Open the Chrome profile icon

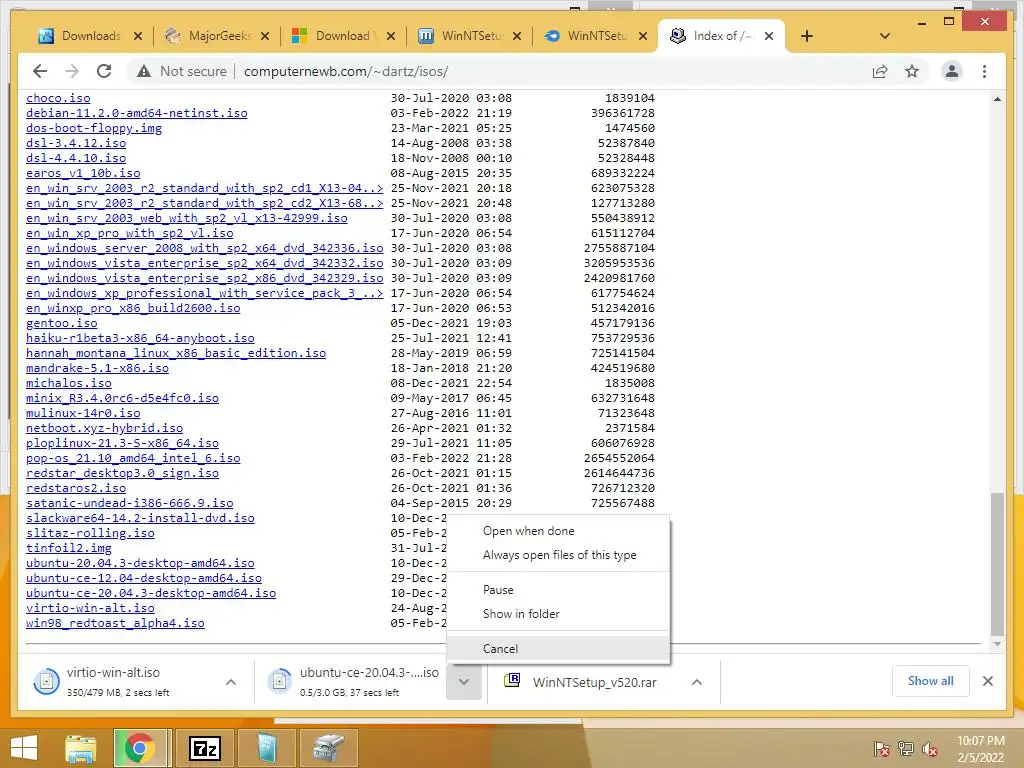pyautogui.click(x=952, y=71)
